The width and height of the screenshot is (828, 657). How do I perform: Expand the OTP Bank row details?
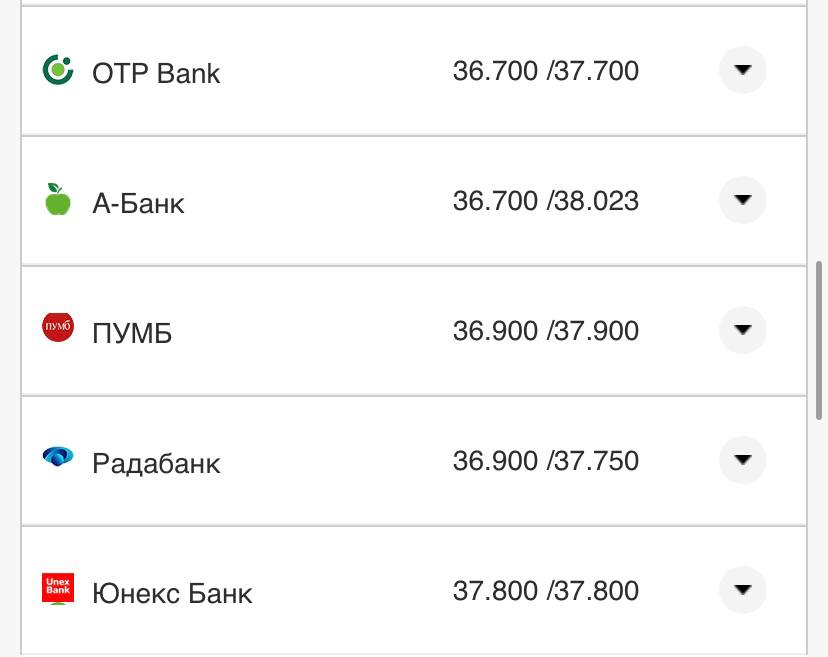click(x=742, y=70)
